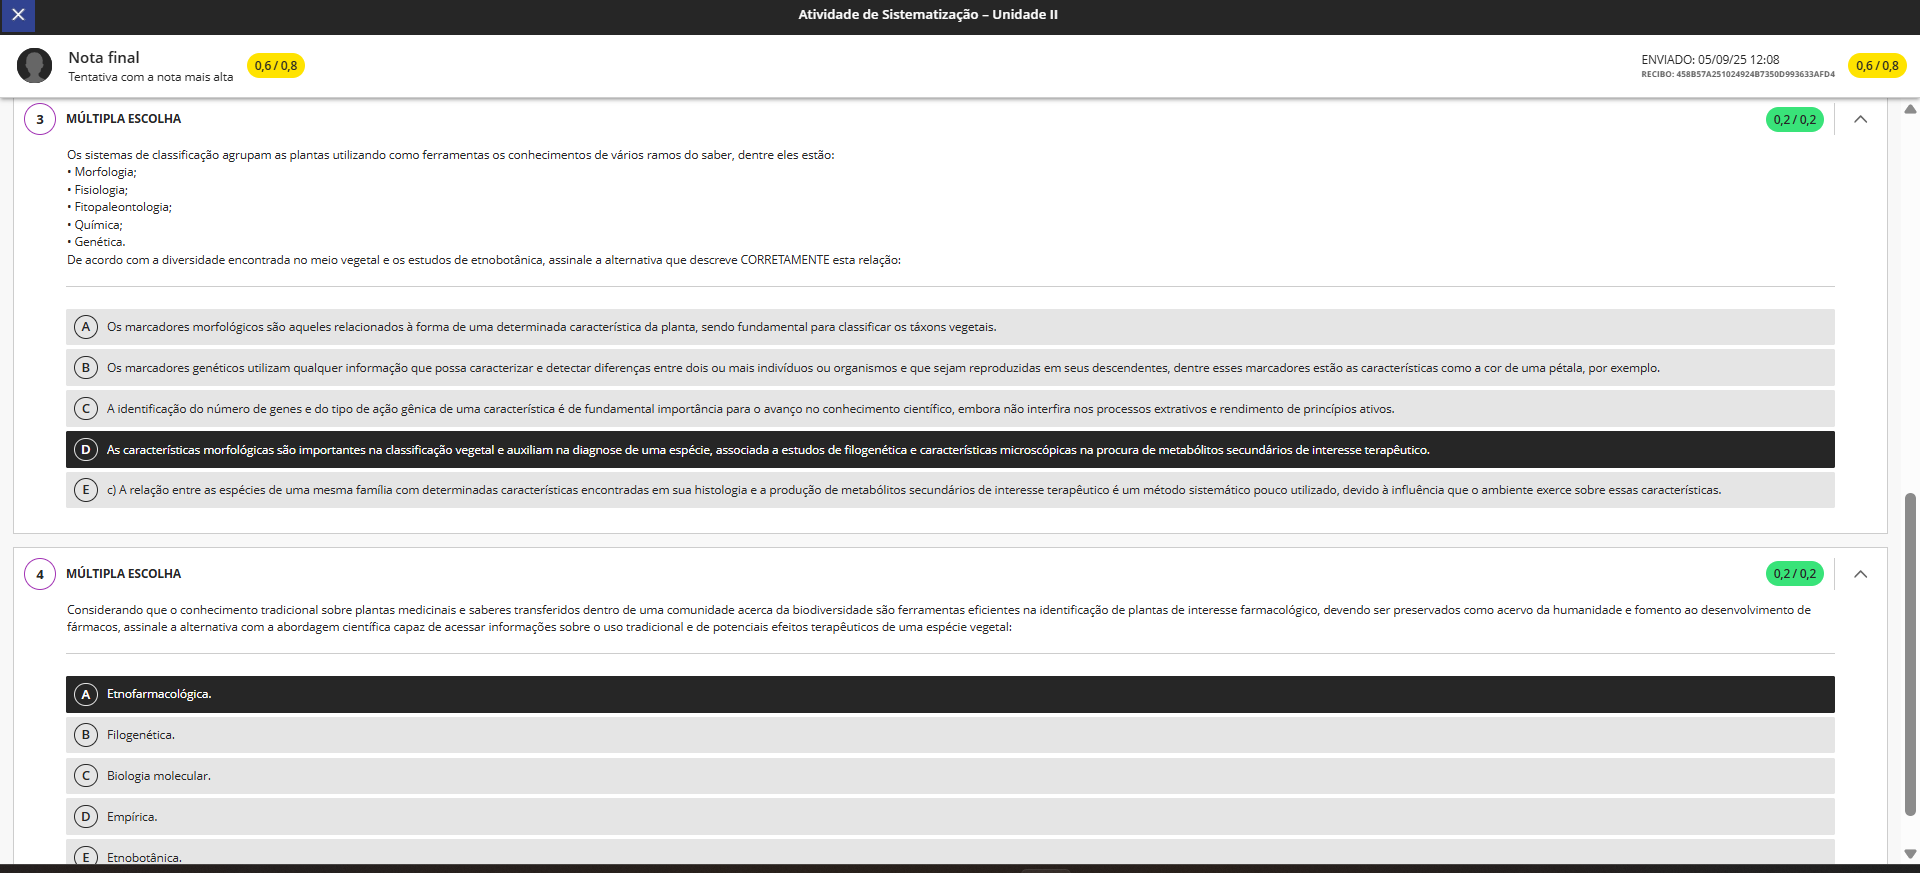Click the green 0,2 / 0,2 score on question 3
Screen dimensions: 1920x873
coord(1795,120)
